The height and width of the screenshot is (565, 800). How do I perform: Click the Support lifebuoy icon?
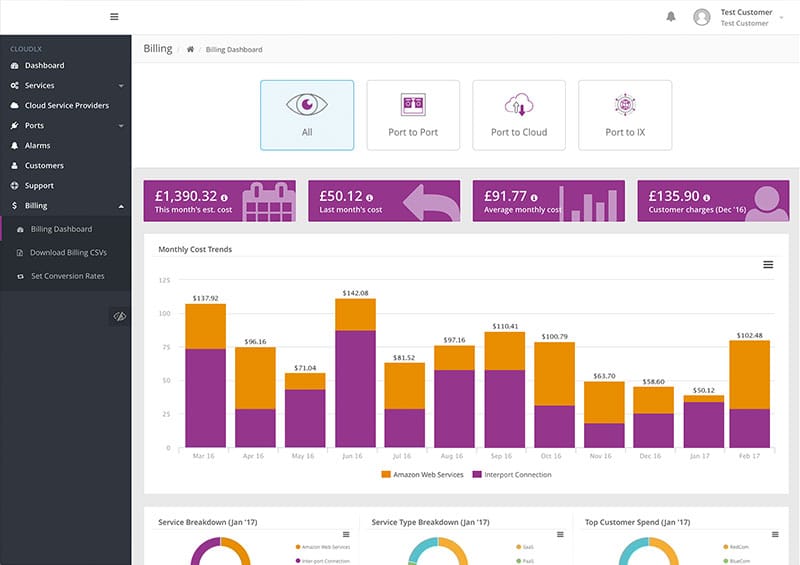click(x=14, y=186)
